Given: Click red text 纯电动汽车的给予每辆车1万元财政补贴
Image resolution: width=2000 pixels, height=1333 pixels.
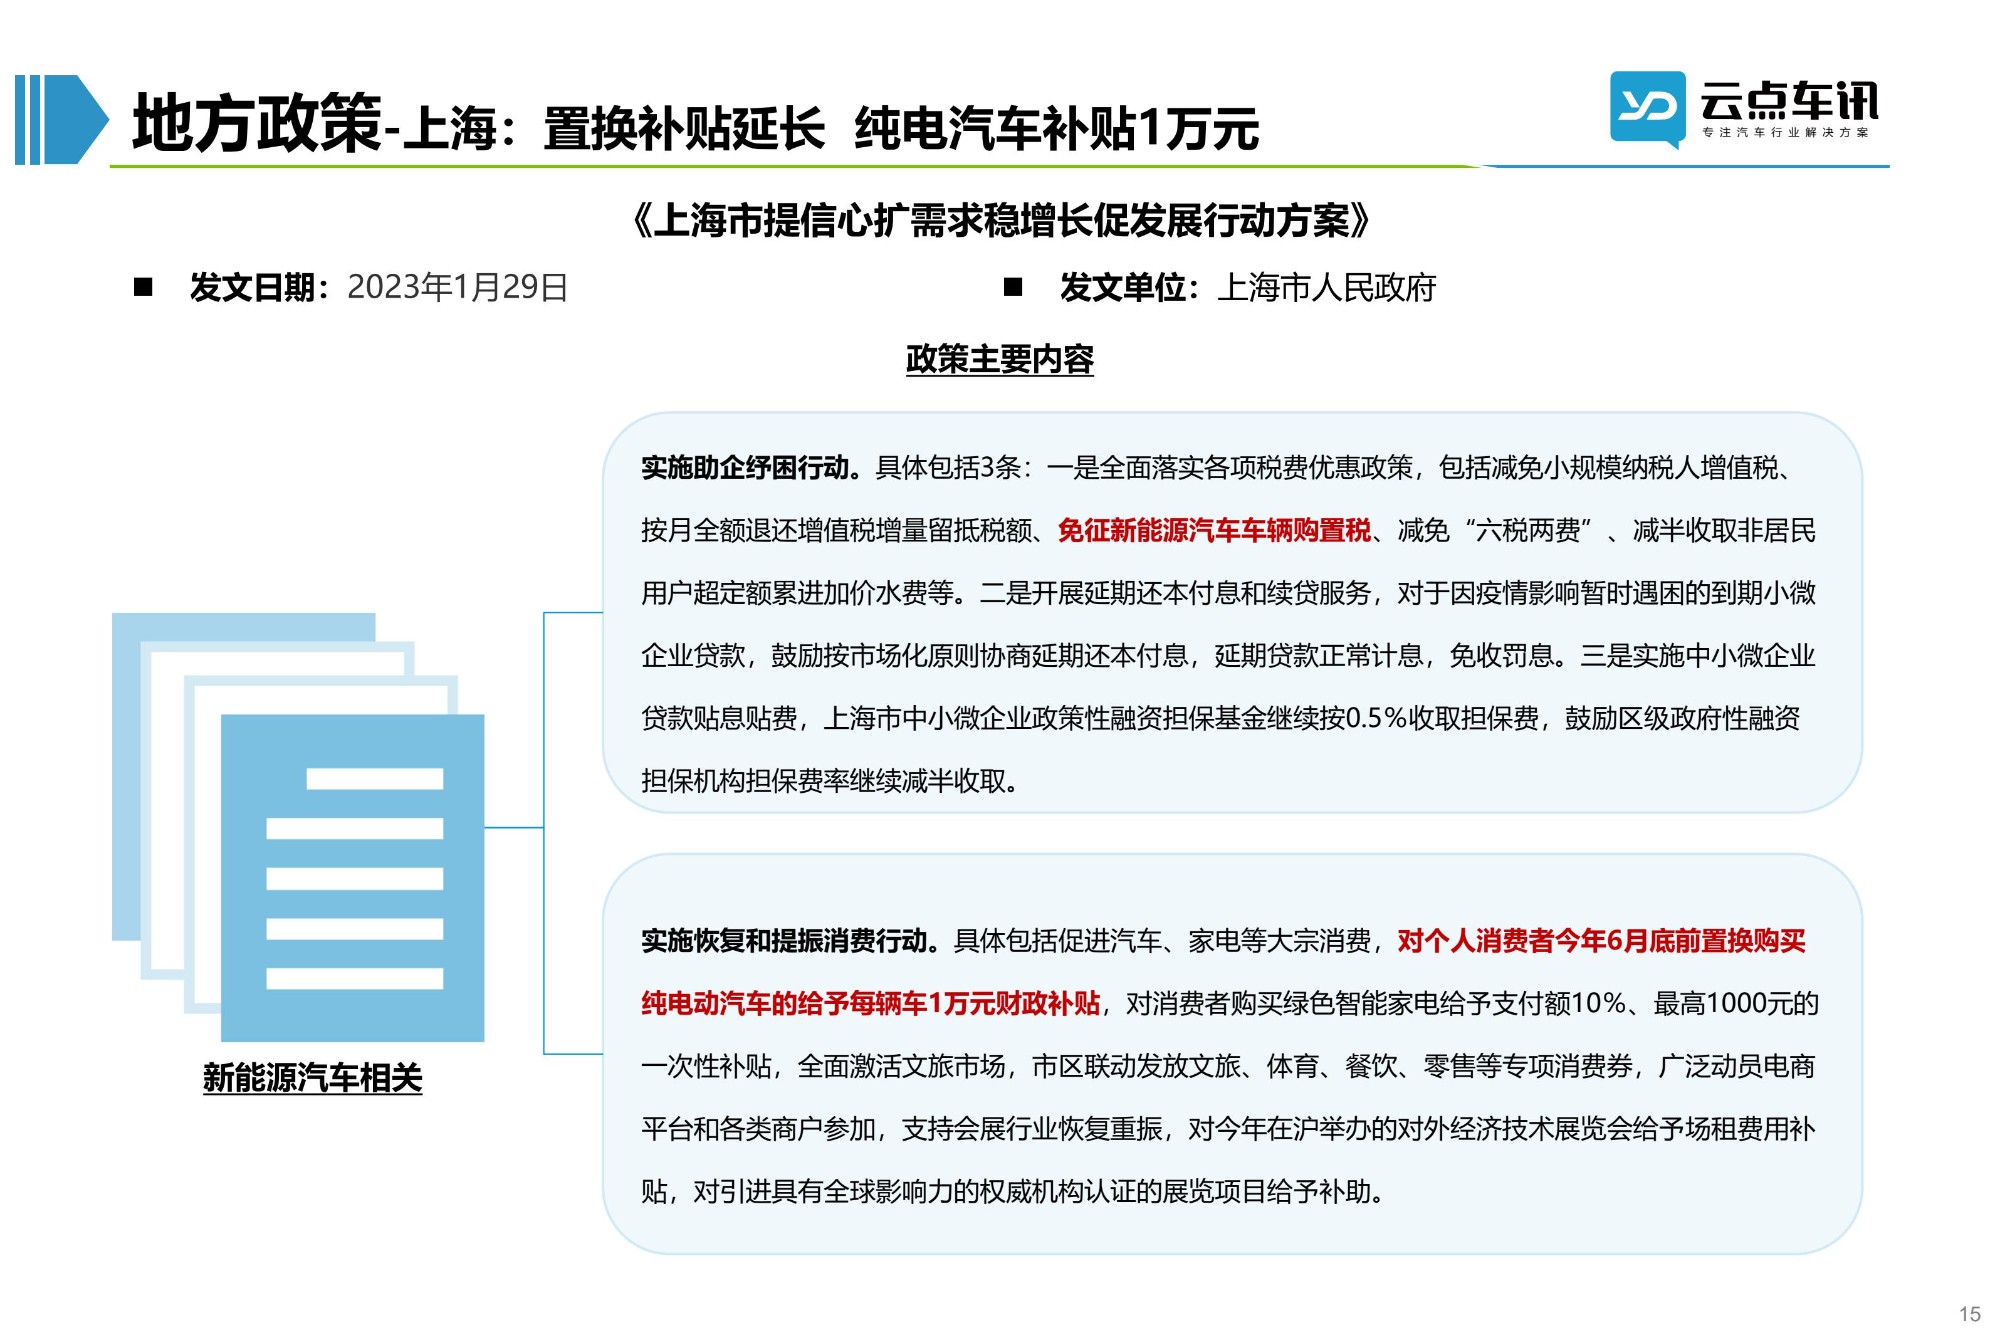Looking at the screenshot, I should [x=871, y=1003].
